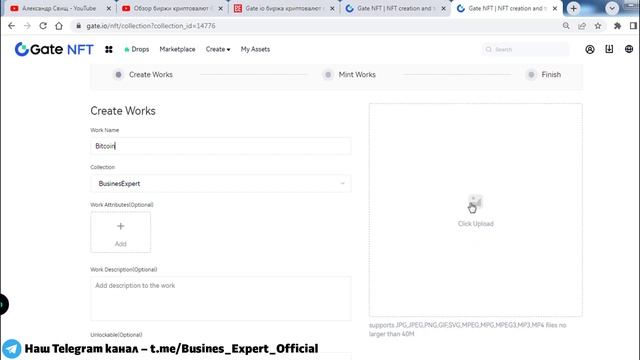
Task: Click the site Search field
Action: point(526,49)
